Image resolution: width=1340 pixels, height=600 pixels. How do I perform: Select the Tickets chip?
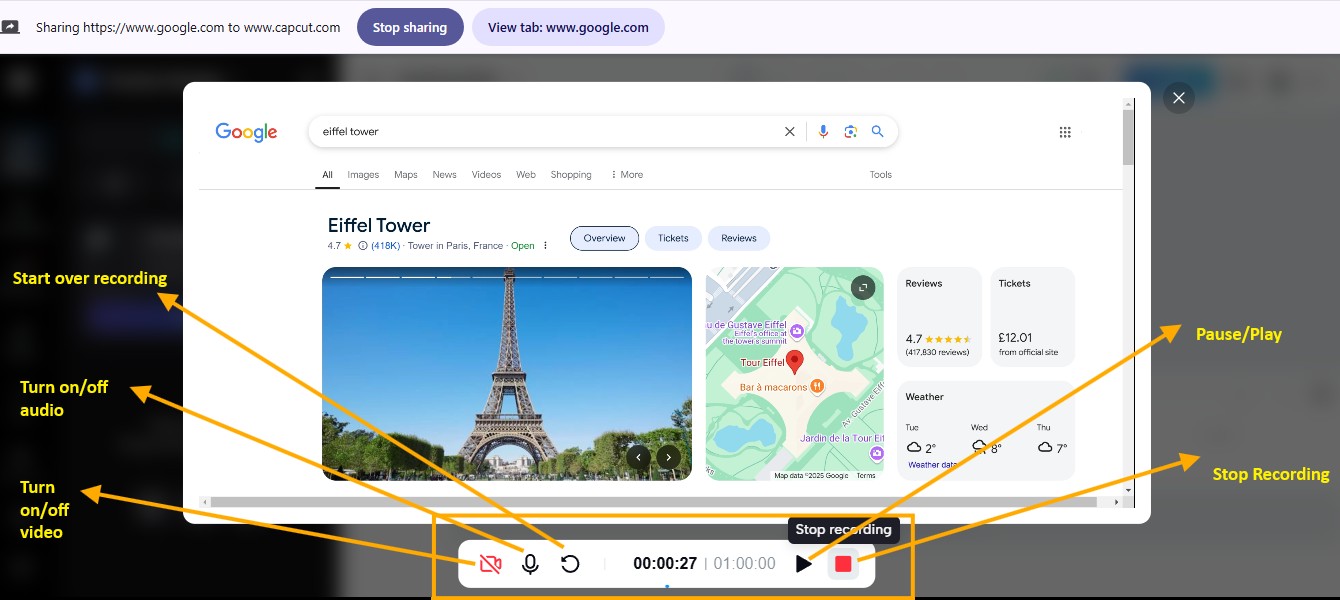click(x=673, y=238)
